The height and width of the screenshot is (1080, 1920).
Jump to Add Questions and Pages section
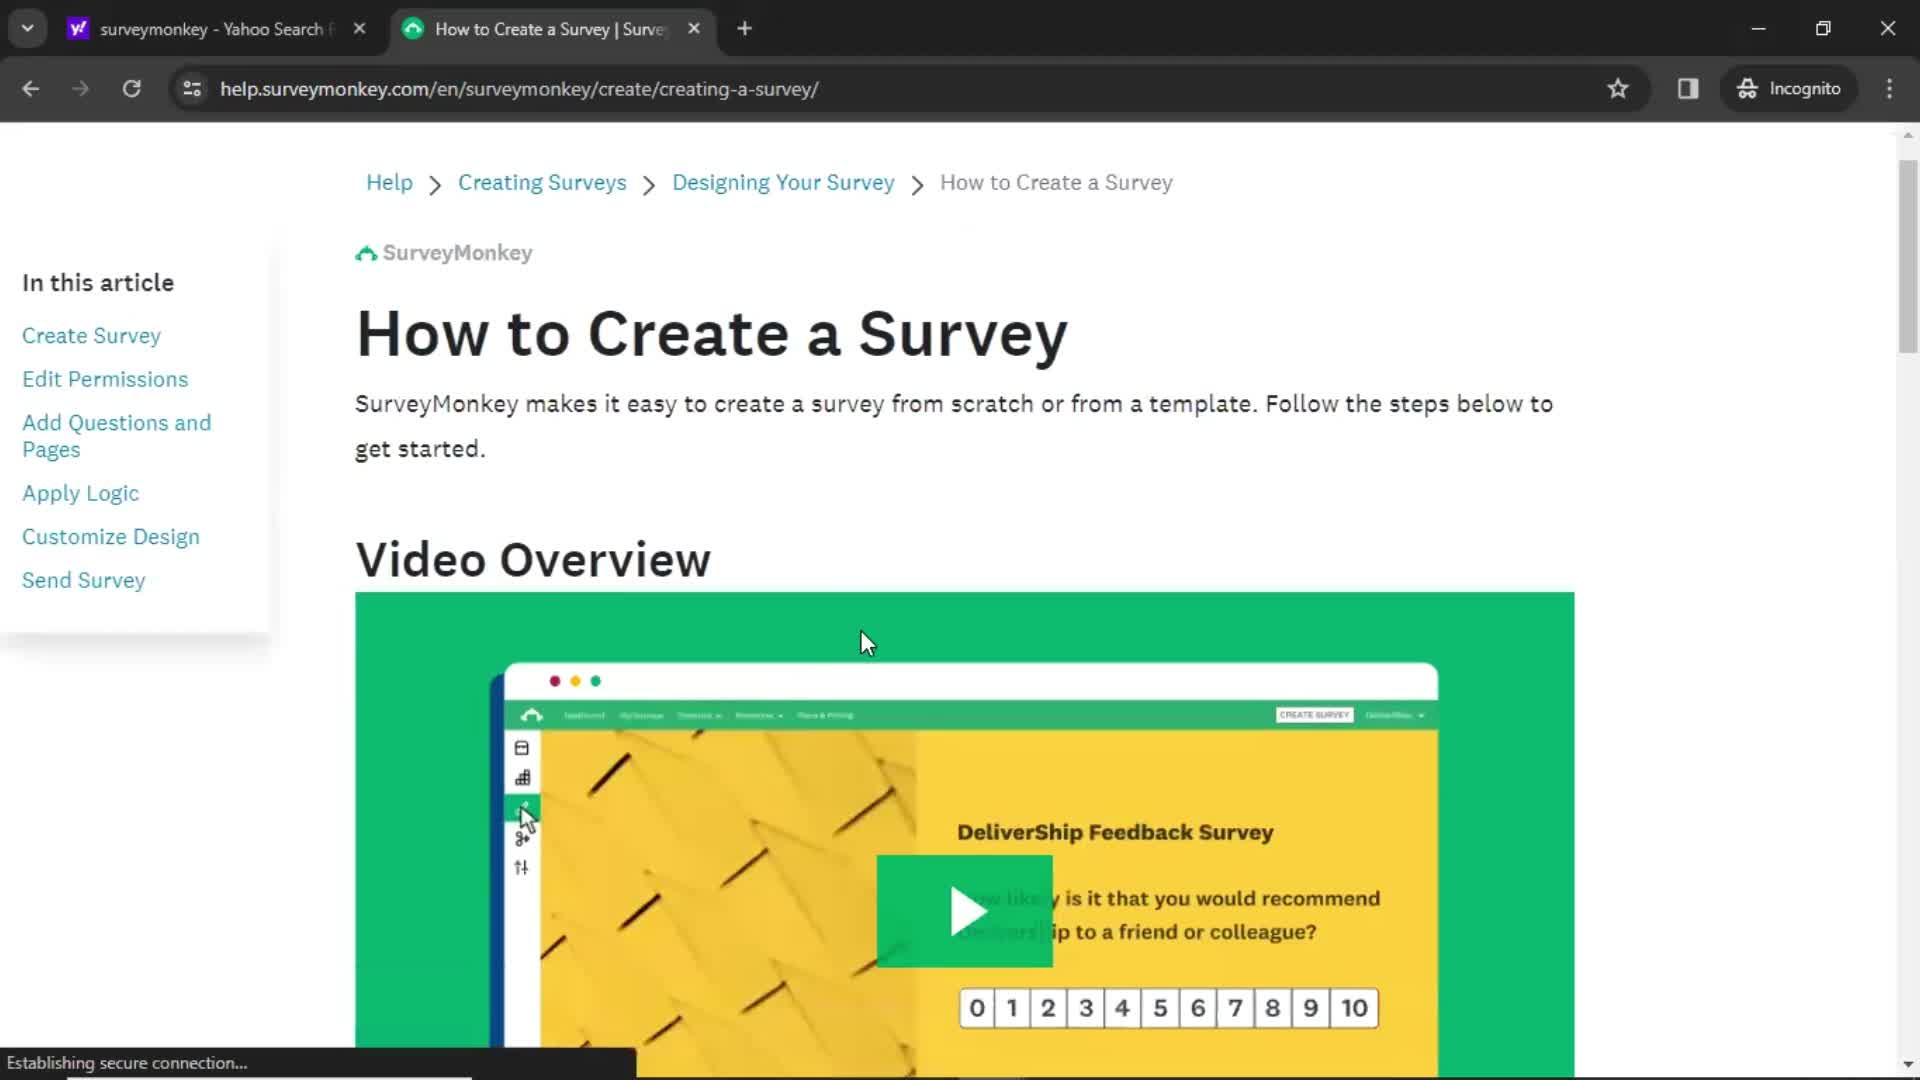click(117, 436)
